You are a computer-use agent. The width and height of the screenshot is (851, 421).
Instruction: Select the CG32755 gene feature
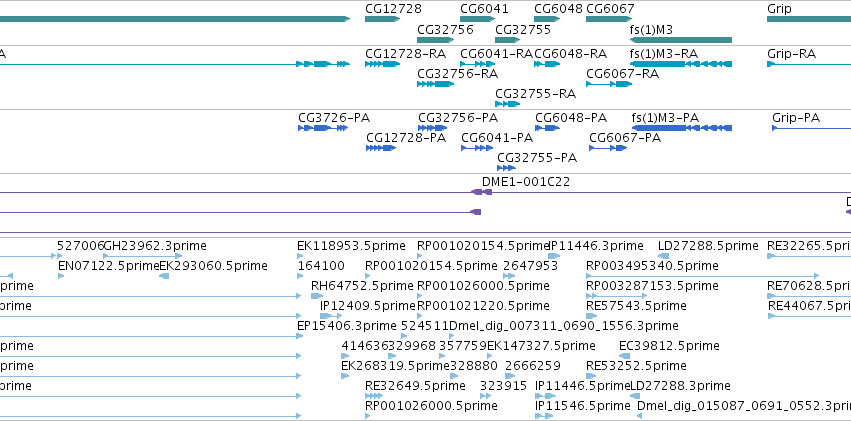click(x=508, y=40)
